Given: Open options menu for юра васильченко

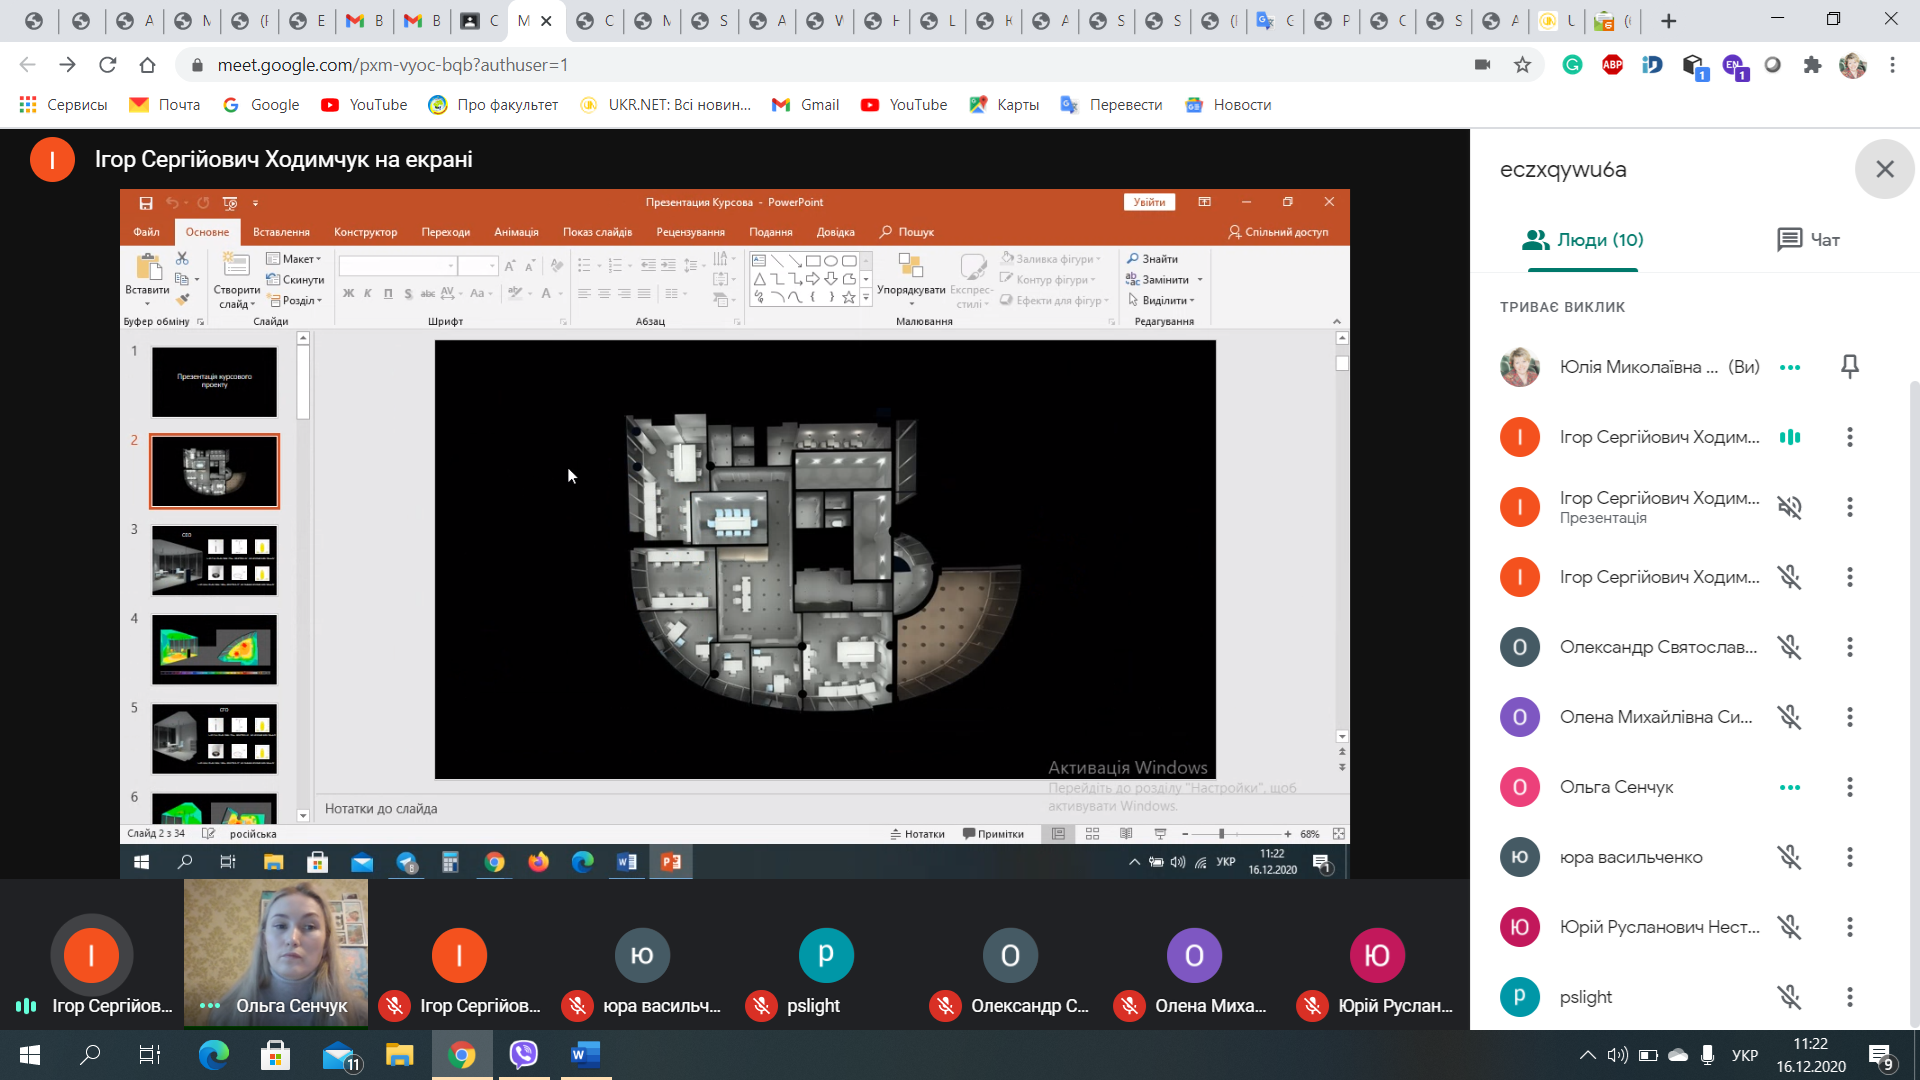Looking at the screenshot, I should pyautogui.click(x=1849, y=857).
